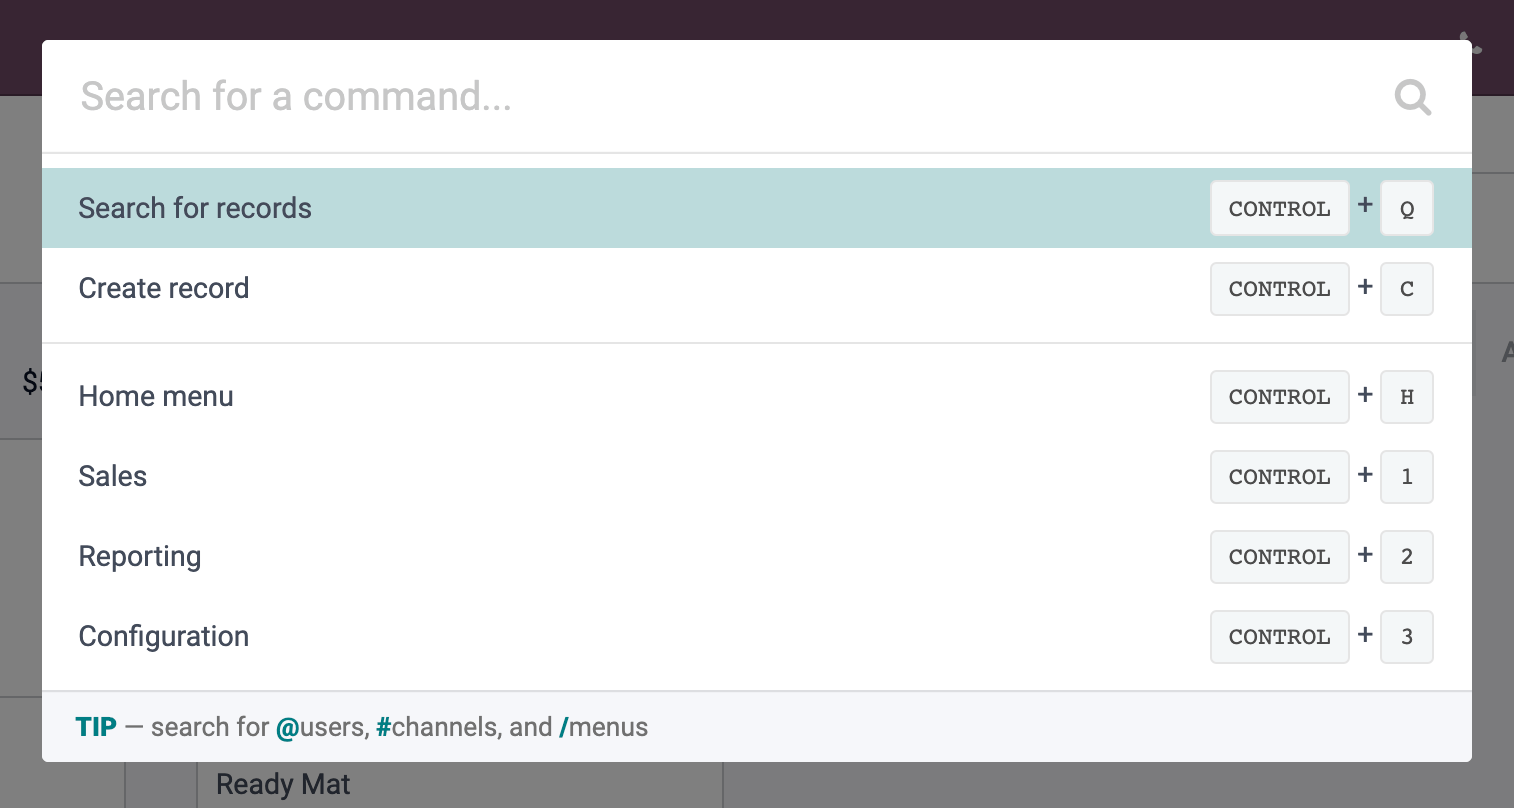
Task: Click the '#channels' hint in the tip
Action: click(435, 727)
